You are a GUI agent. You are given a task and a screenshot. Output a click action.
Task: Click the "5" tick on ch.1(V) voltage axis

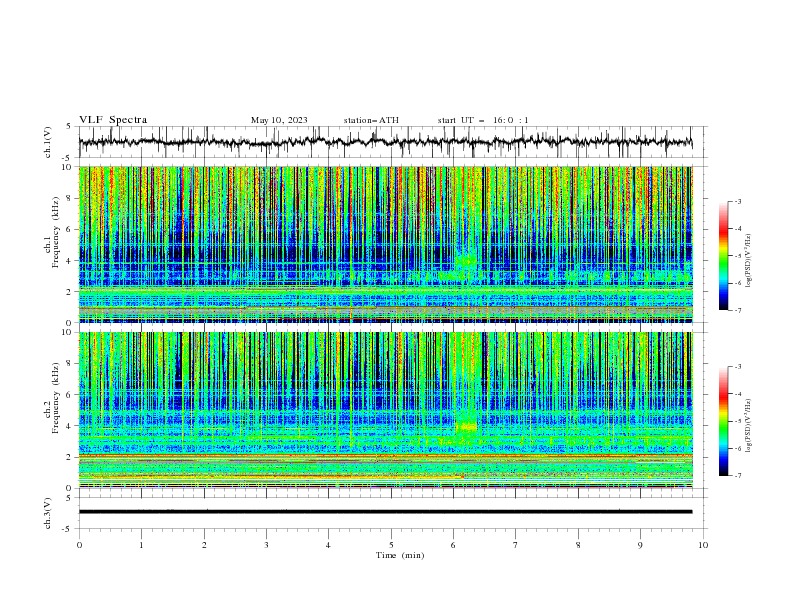(x=69, y=127)
